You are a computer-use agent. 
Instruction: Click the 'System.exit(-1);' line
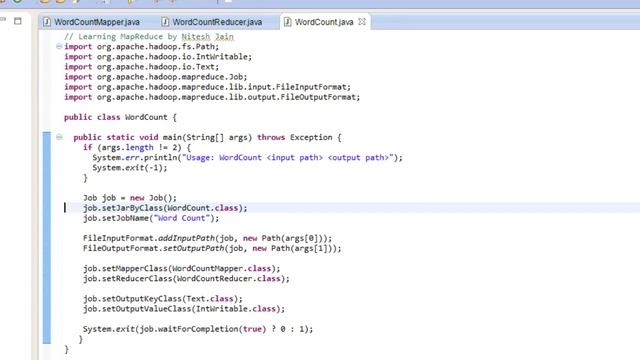130,168
